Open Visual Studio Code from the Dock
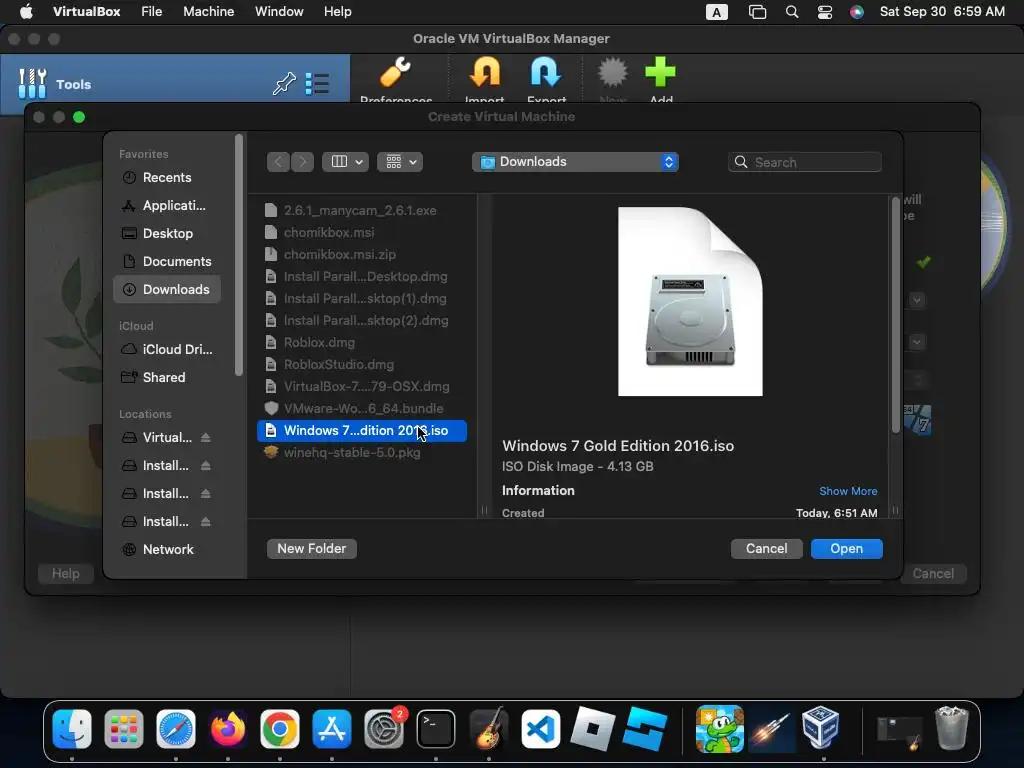The image size is (1024, 768). pos(540,729)
